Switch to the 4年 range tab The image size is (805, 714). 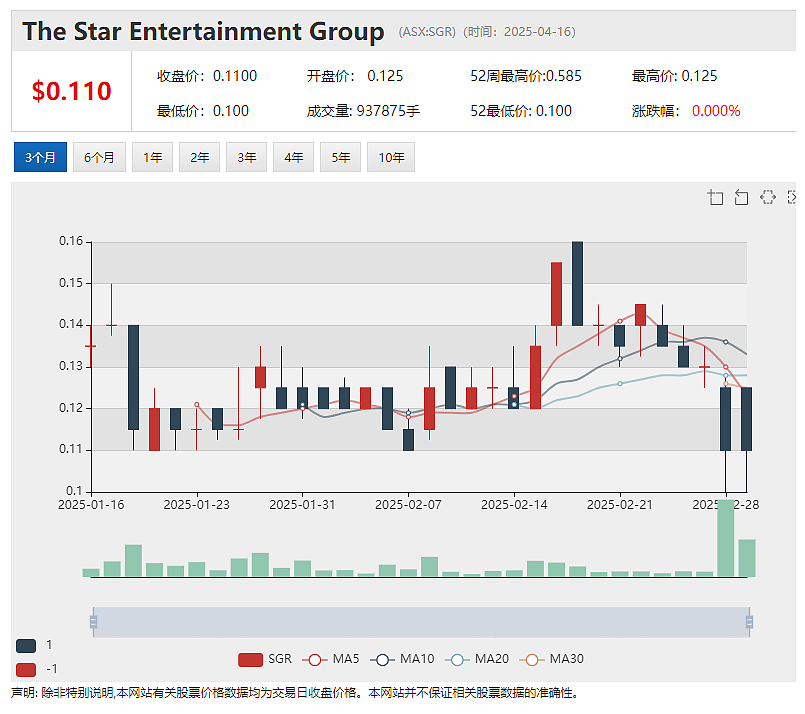[293, 157]
